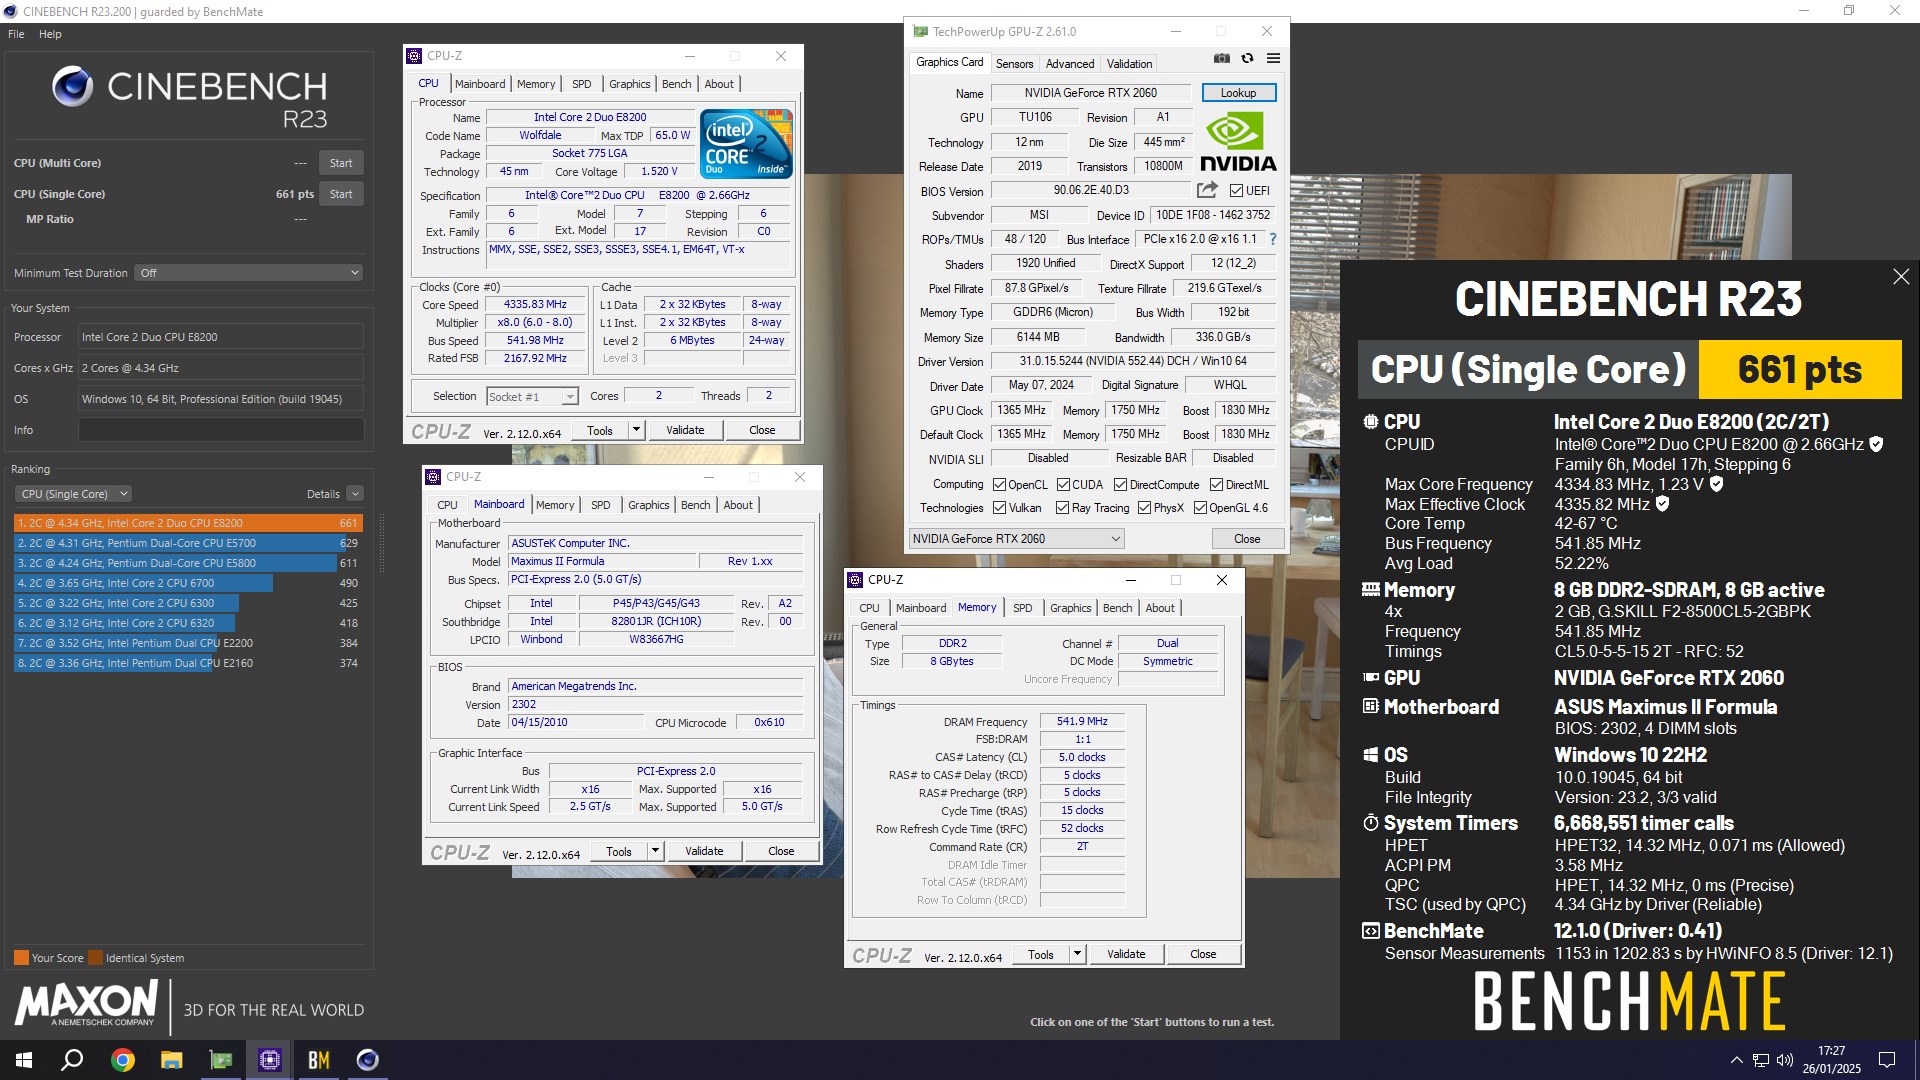Viewport: 1920px width, 1080px height.
Task: Open the Minimum Test Duration dropdown
Action: coord(248,273)
